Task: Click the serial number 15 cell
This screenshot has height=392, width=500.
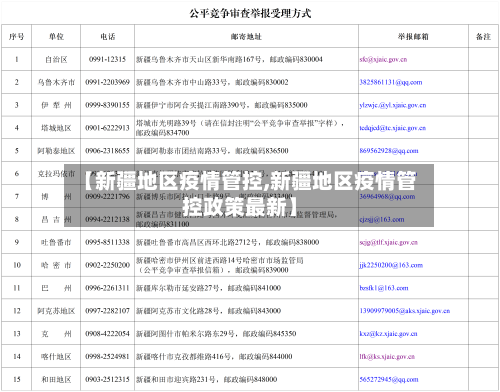Action: (17, 379)
